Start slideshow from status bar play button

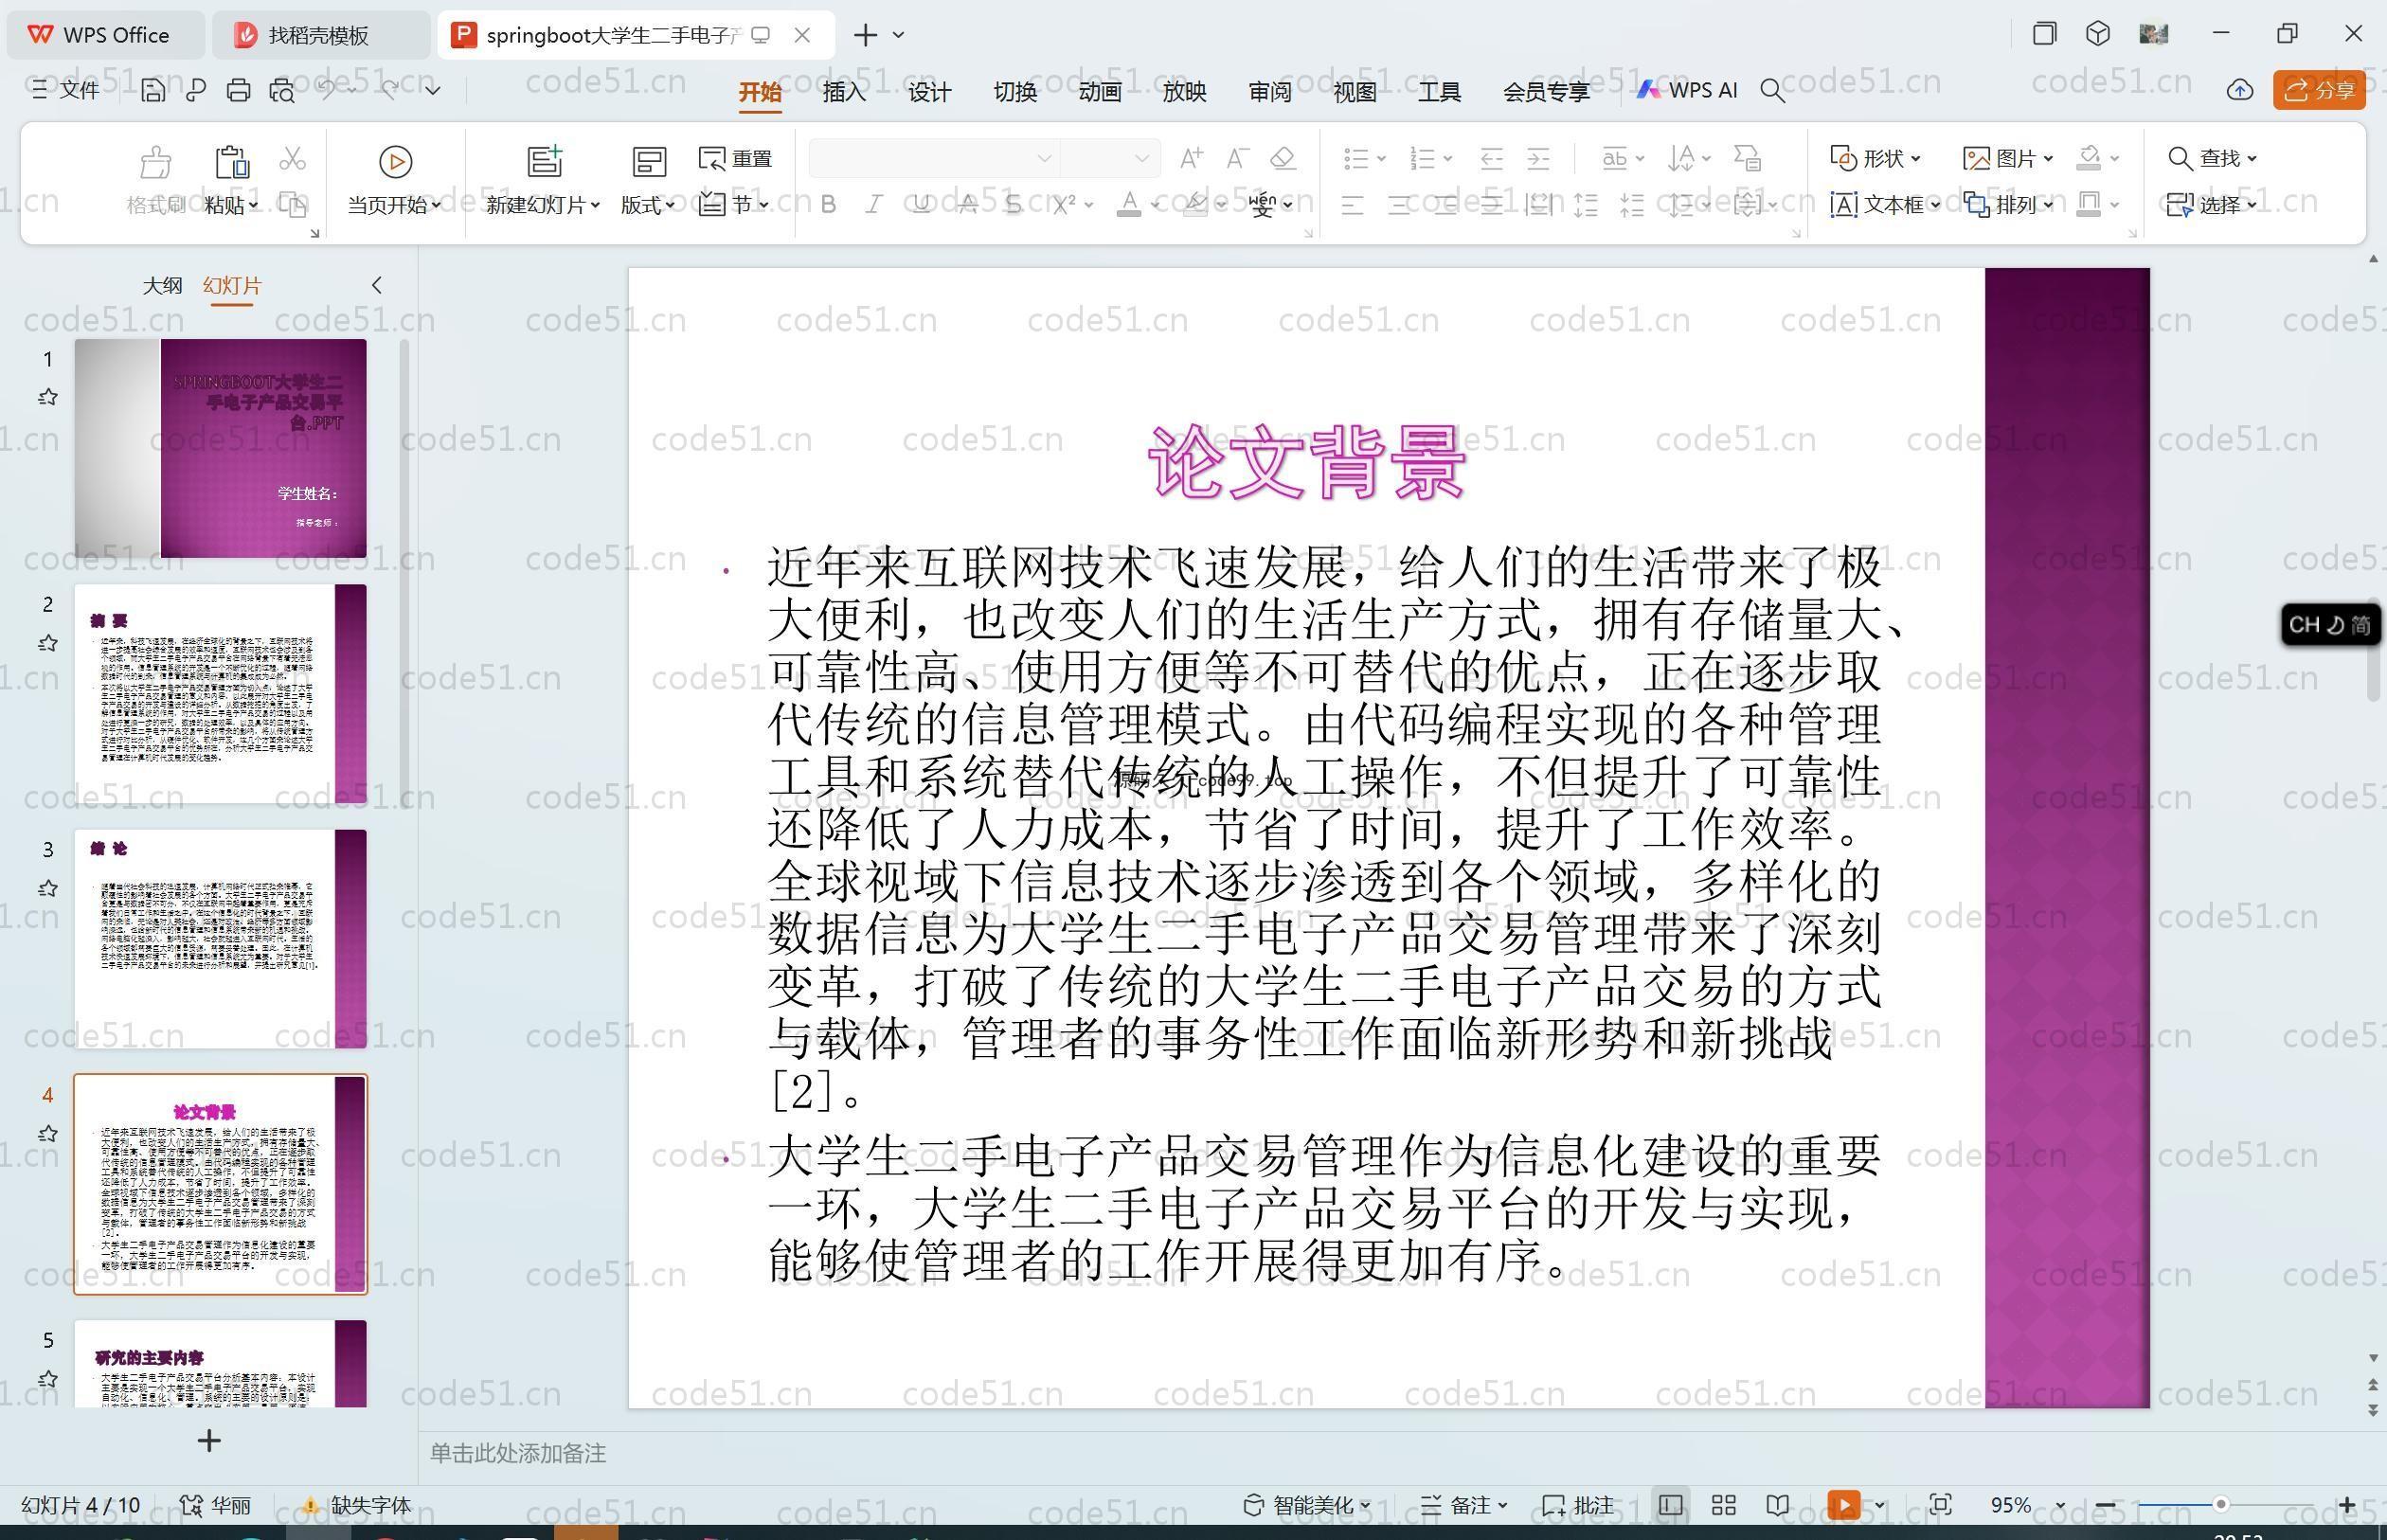1843,1505
